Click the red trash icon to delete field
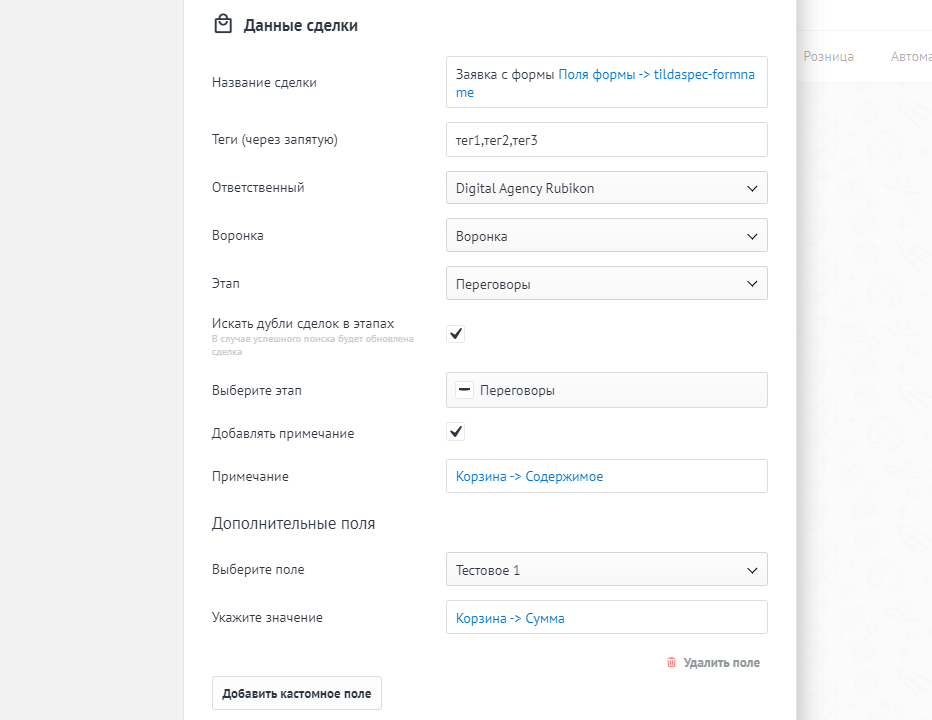Screen dimensions: 932x720 pos(671,662)
